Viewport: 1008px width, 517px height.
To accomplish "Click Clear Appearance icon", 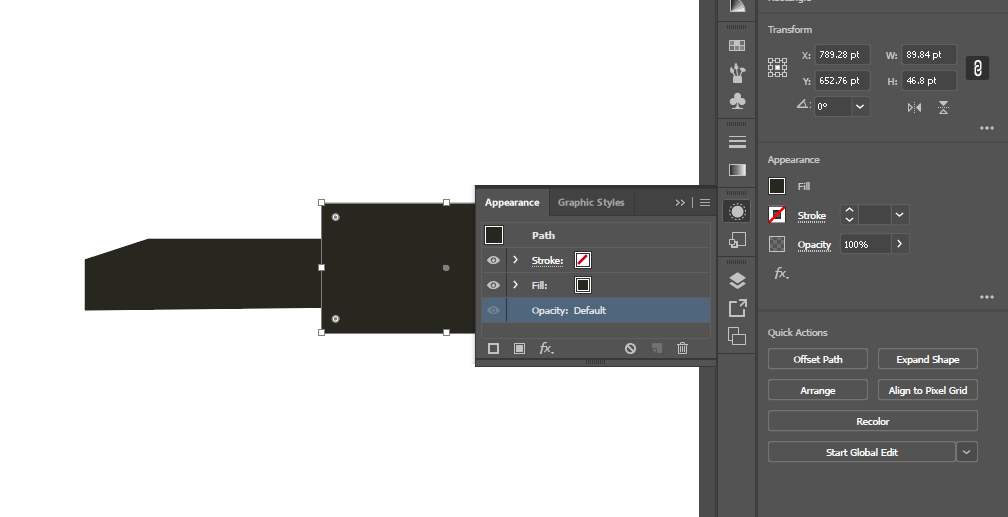I will point(630,348).
